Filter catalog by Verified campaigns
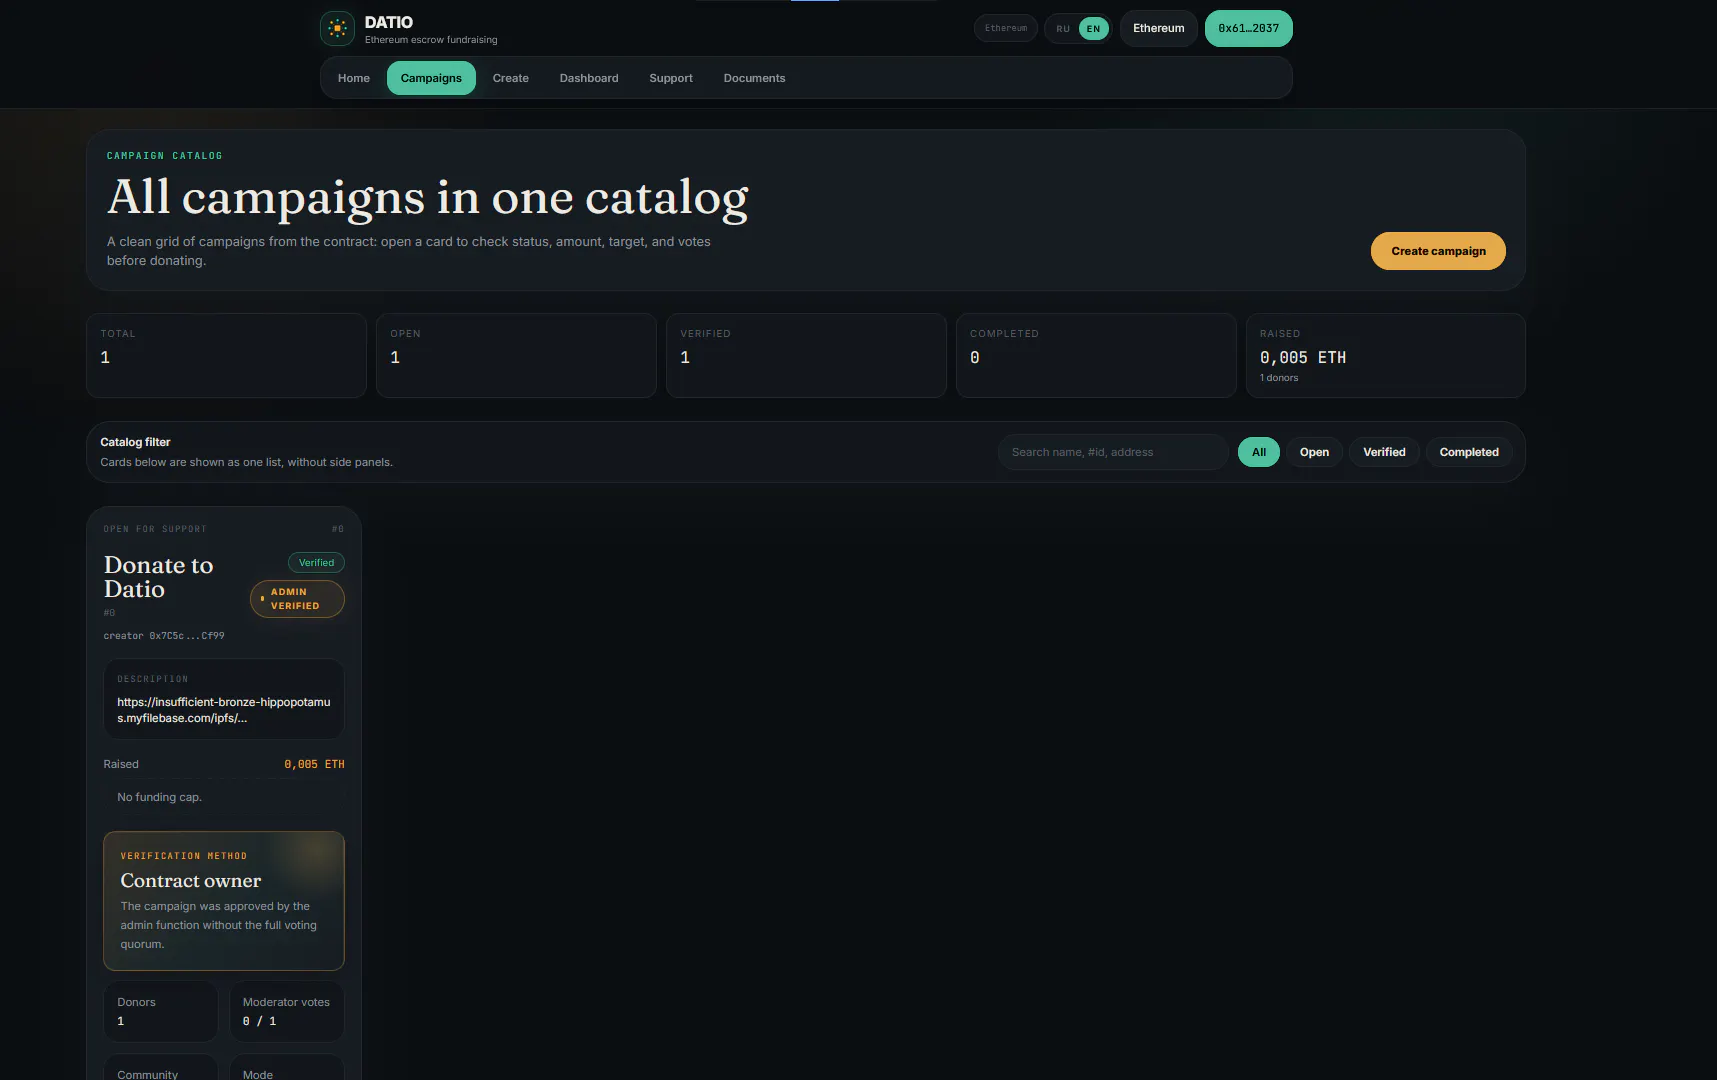This screenshot has width=1717, height=1080. click(1384, 452)
